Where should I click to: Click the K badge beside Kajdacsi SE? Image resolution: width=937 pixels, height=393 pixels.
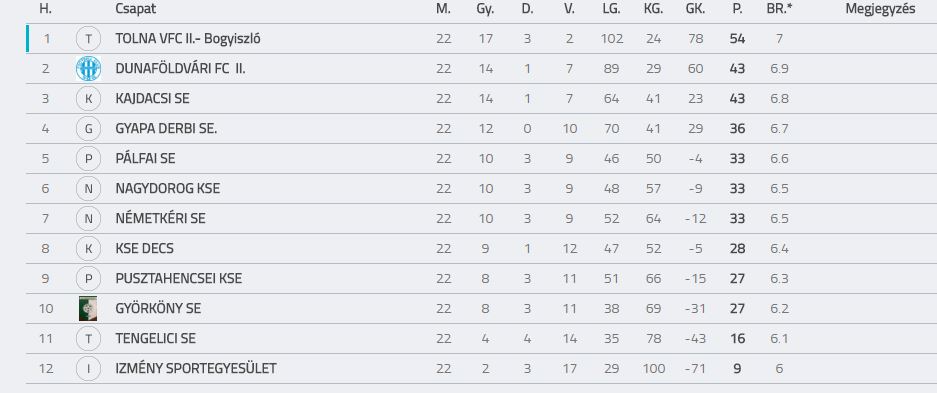[88, 99]
